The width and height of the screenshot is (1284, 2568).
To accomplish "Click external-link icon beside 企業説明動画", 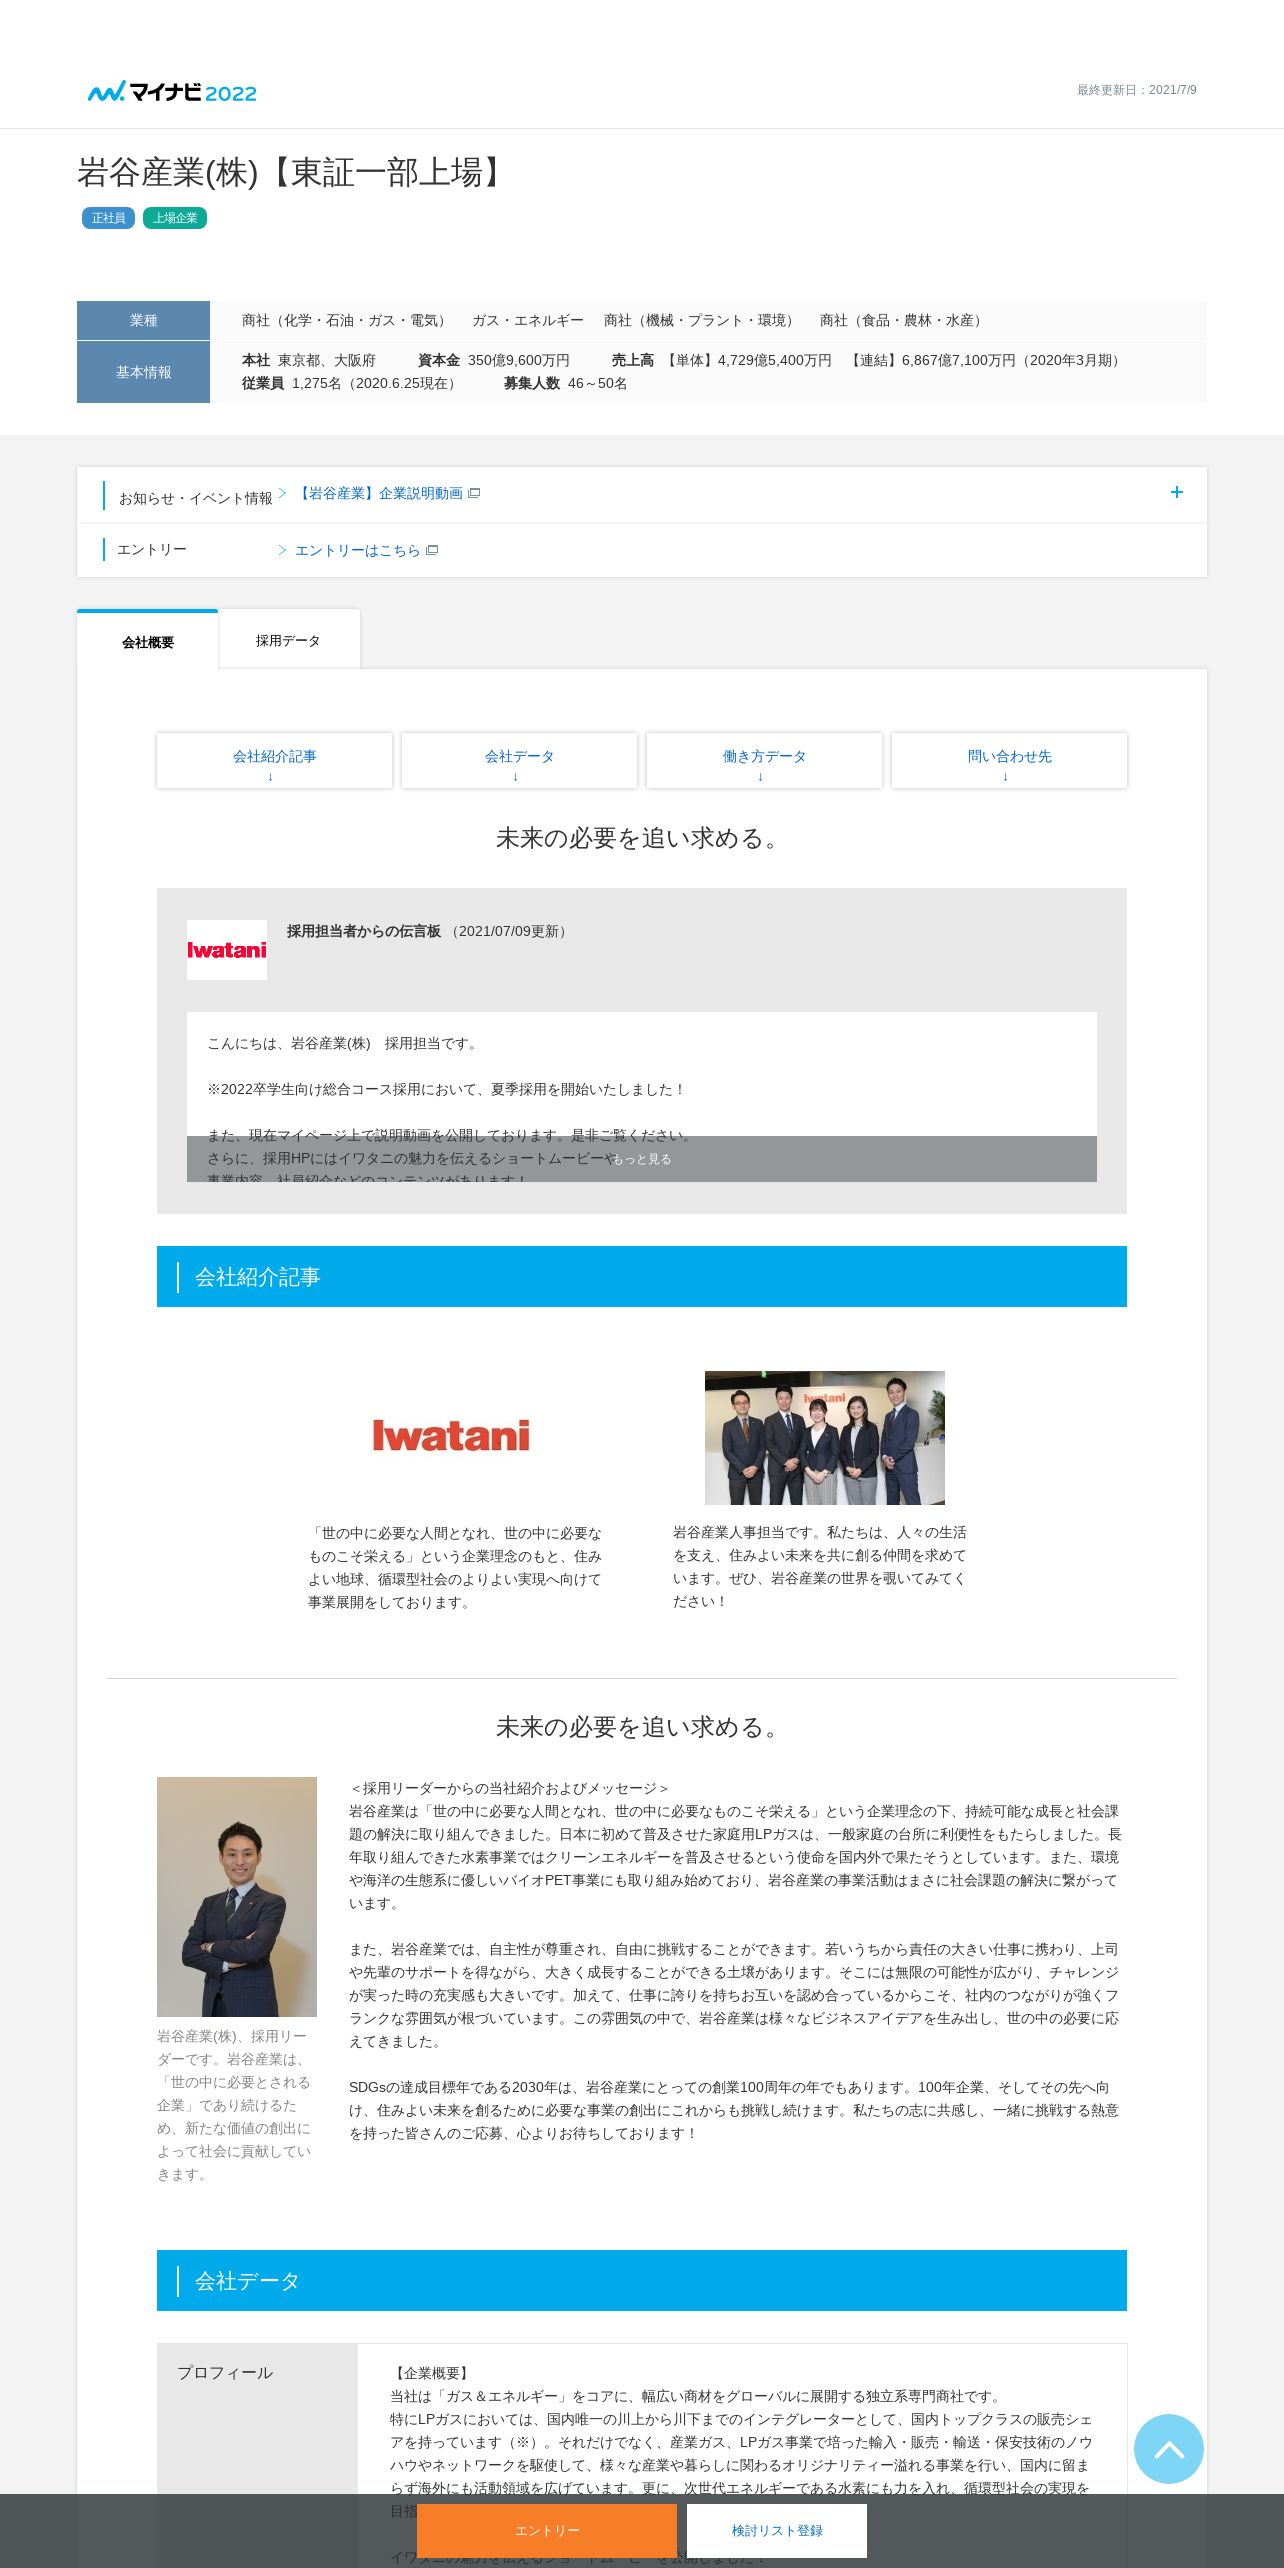I will point(474,493).
